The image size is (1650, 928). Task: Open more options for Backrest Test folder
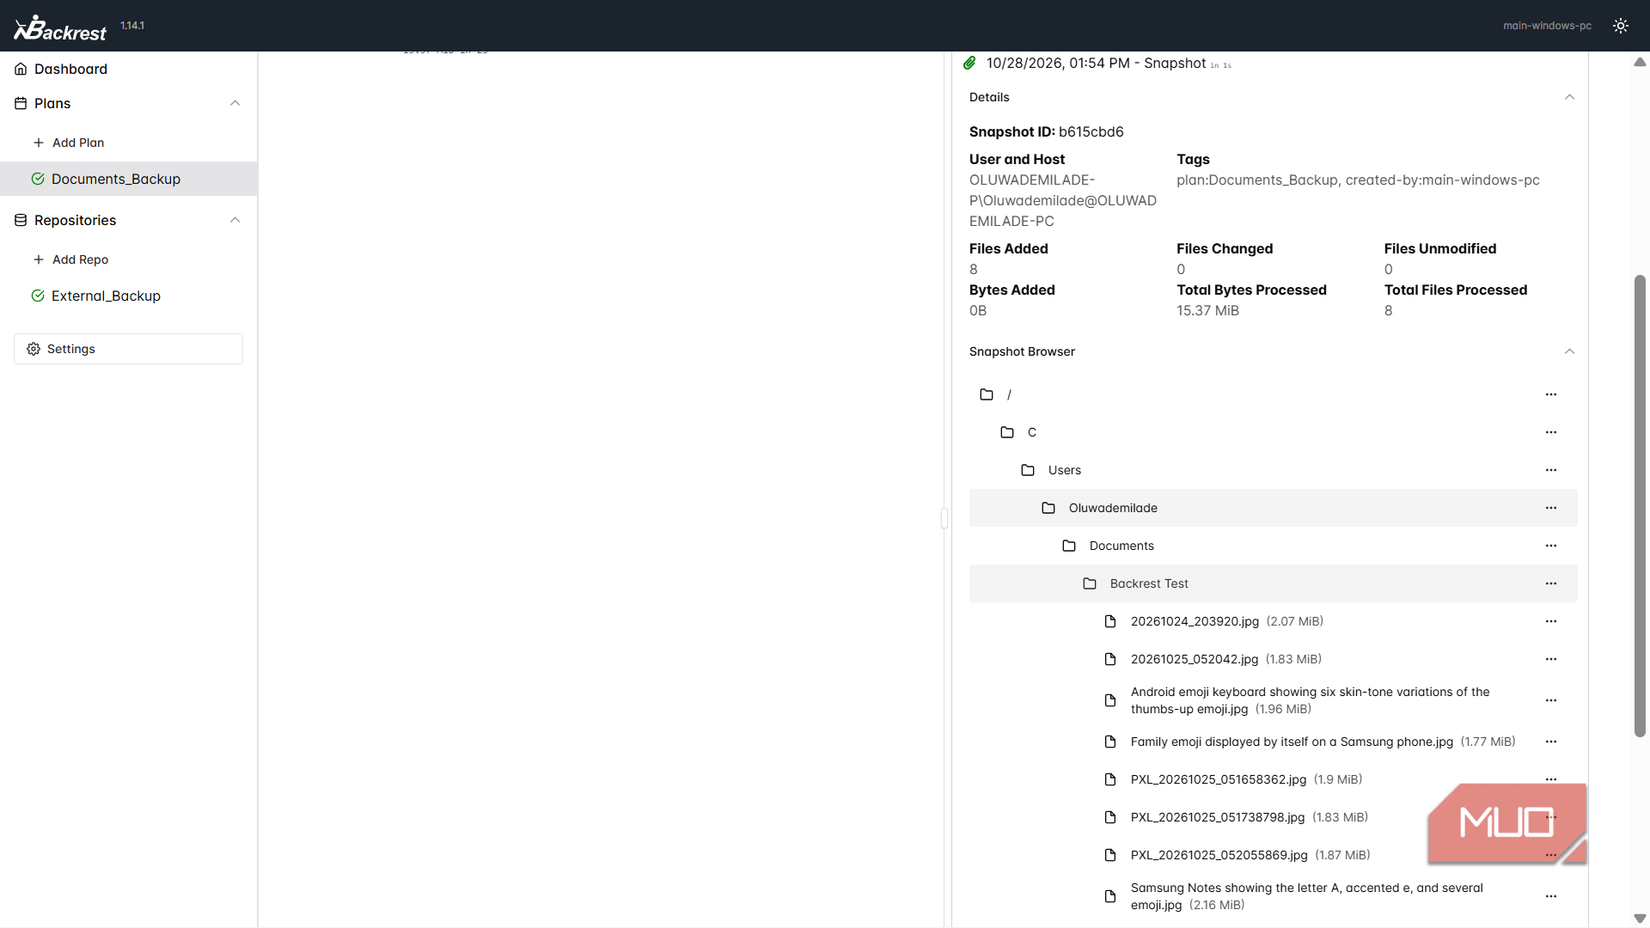[x=1551, y=584]
